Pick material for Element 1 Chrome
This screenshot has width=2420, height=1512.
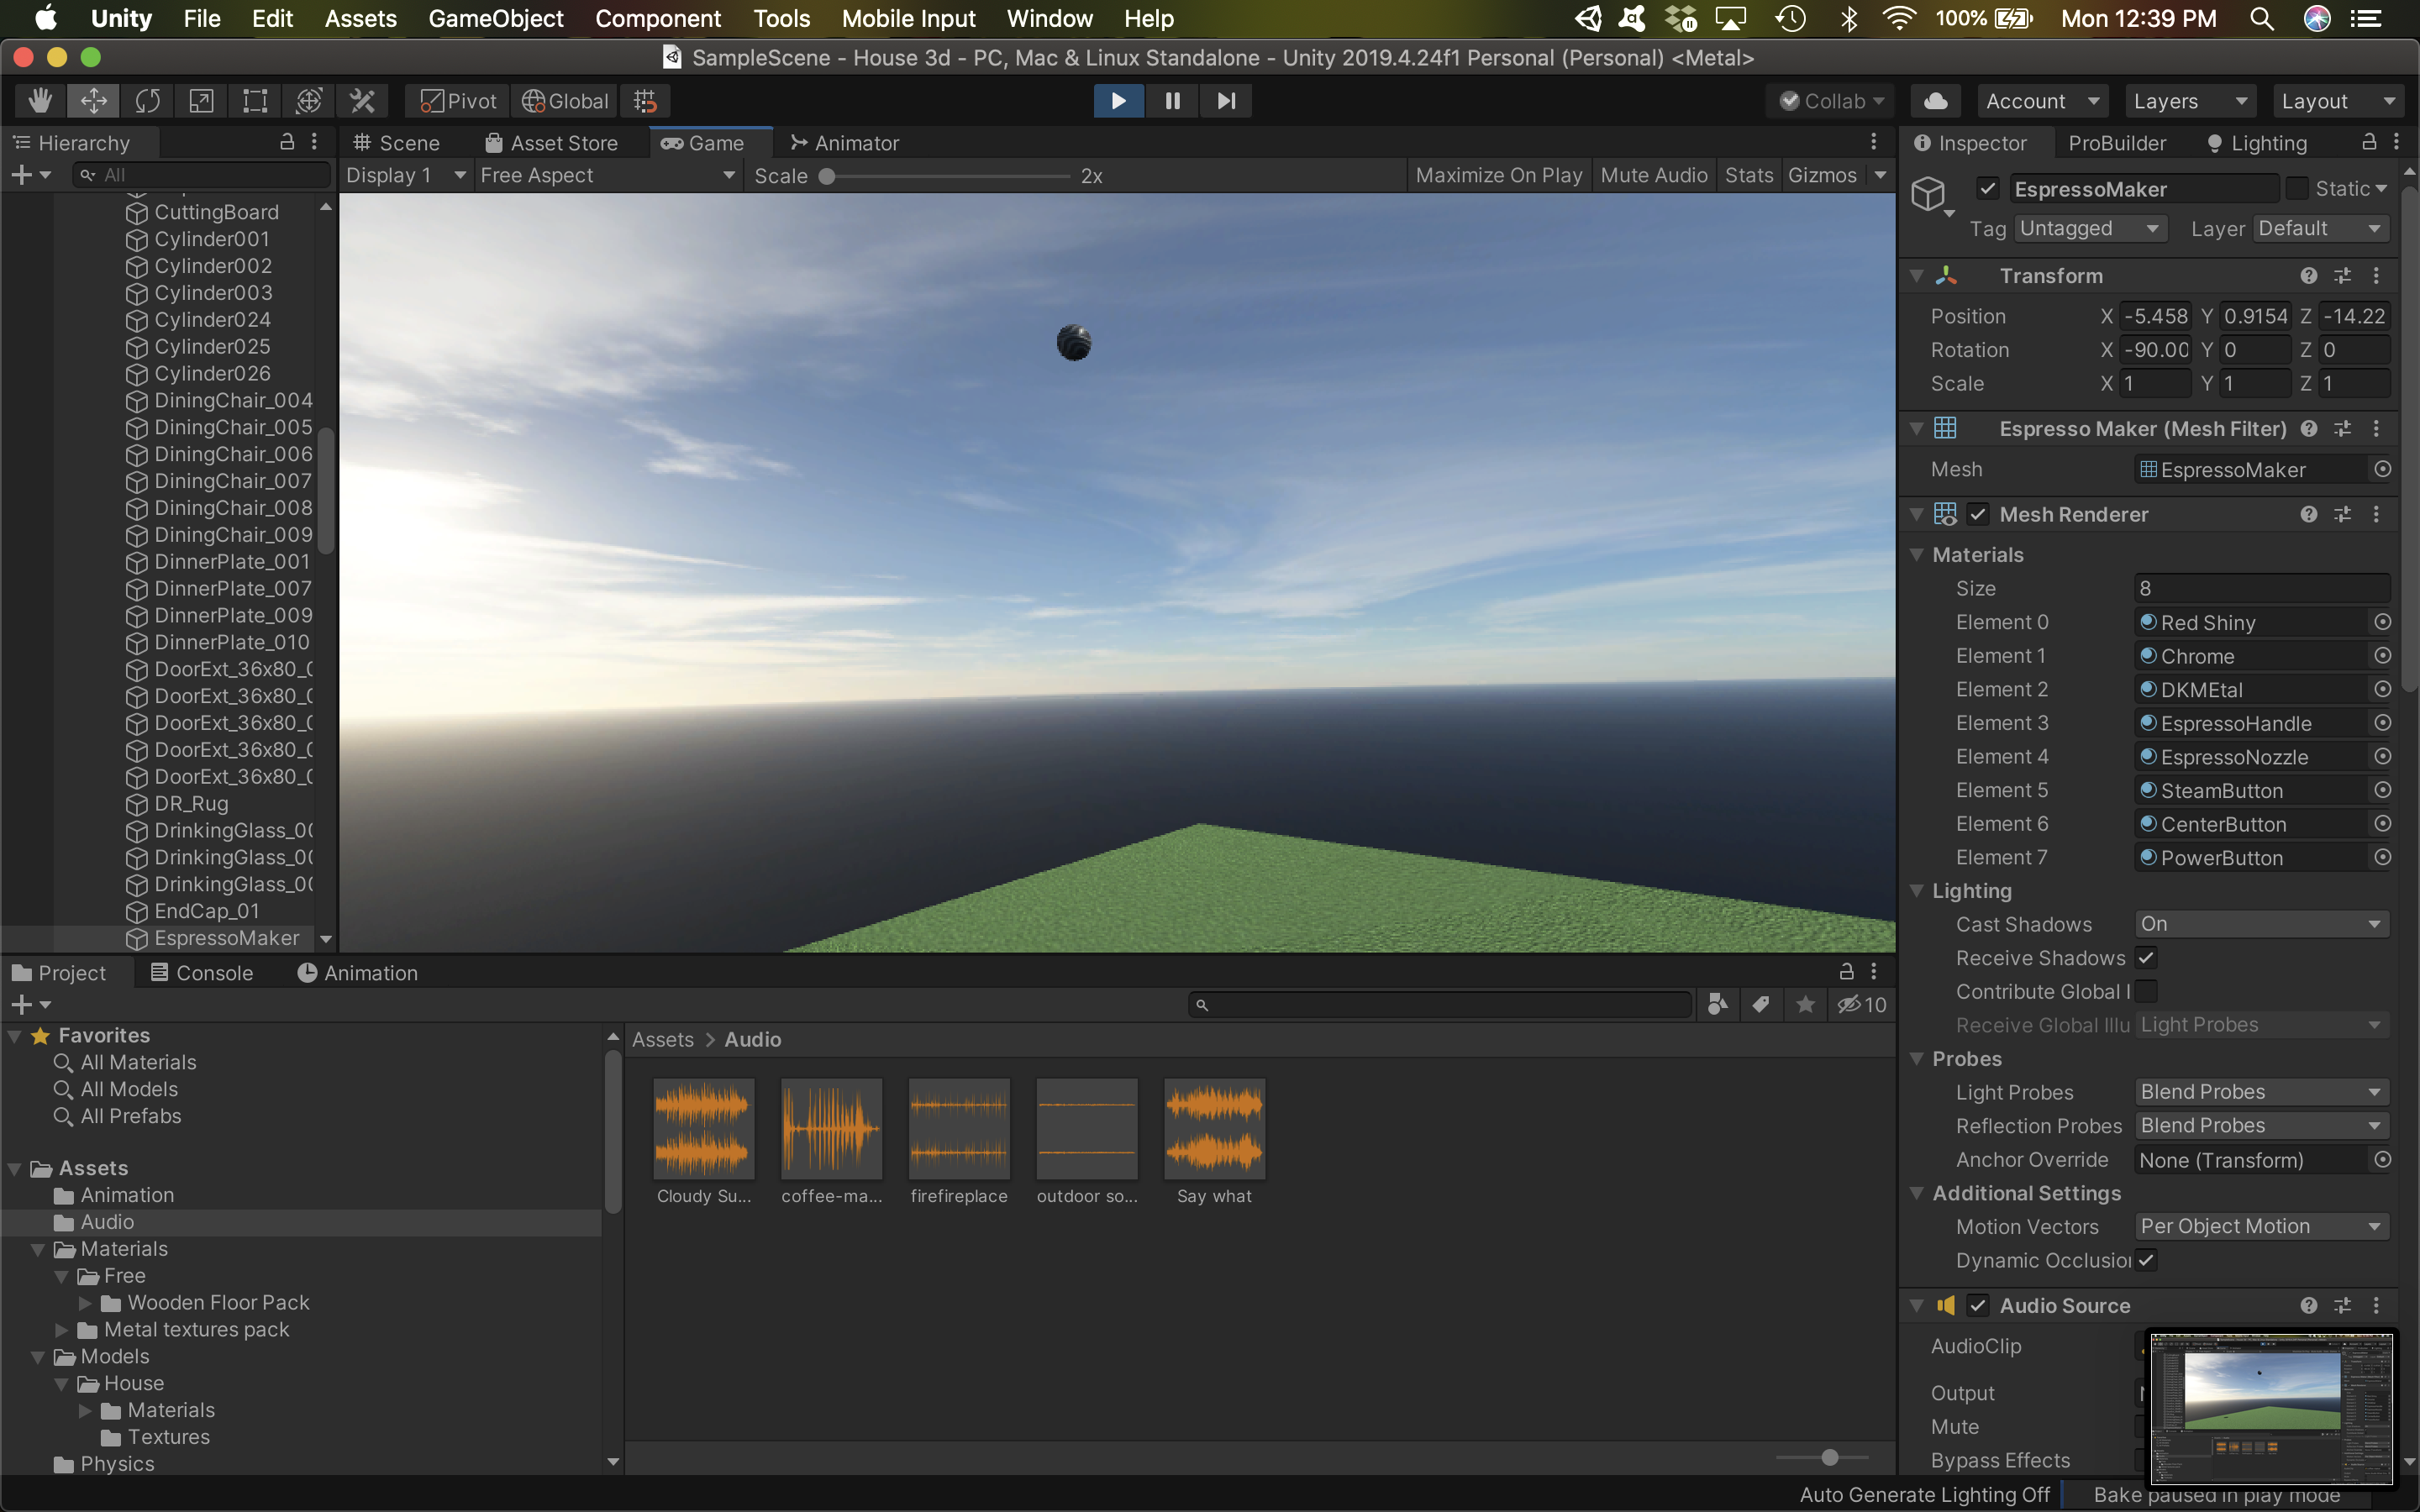click(2382, 656)
